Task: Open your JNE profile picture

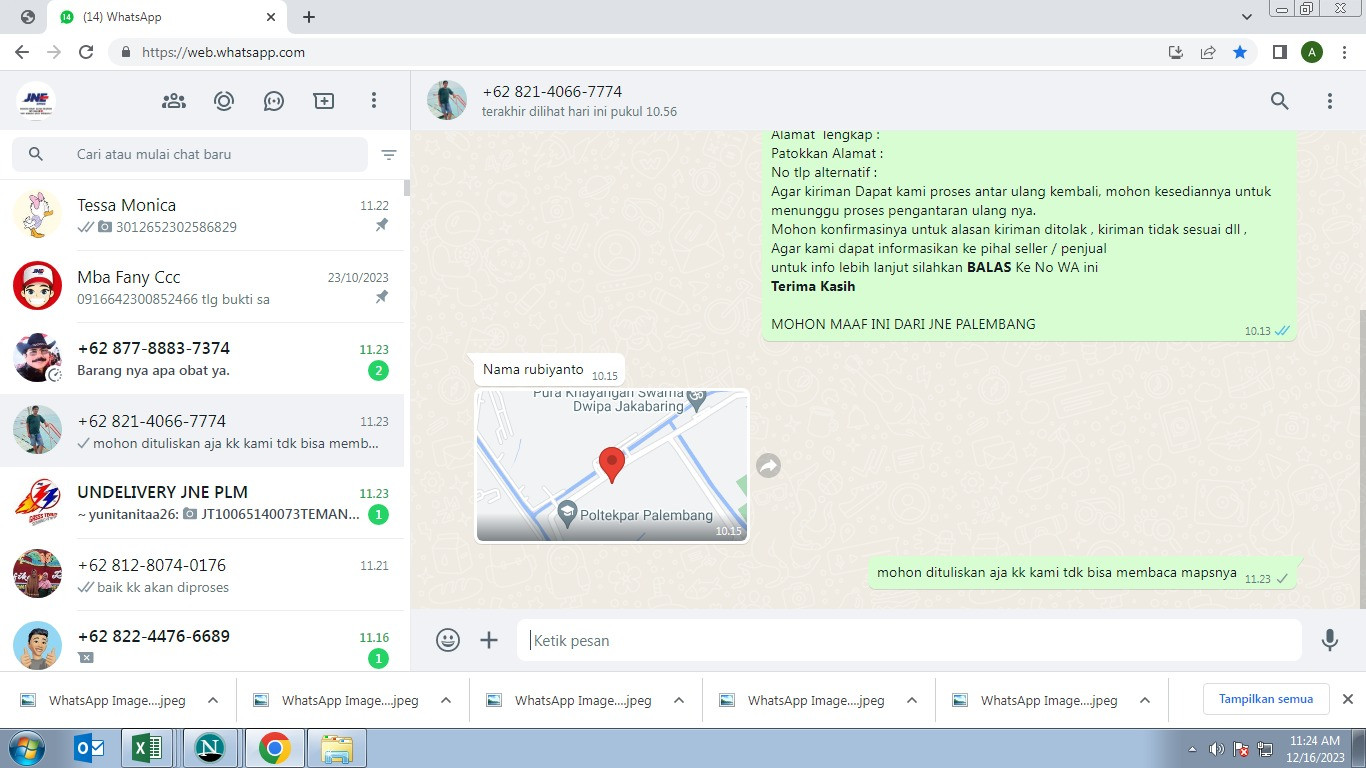Action: pos(36,100)
